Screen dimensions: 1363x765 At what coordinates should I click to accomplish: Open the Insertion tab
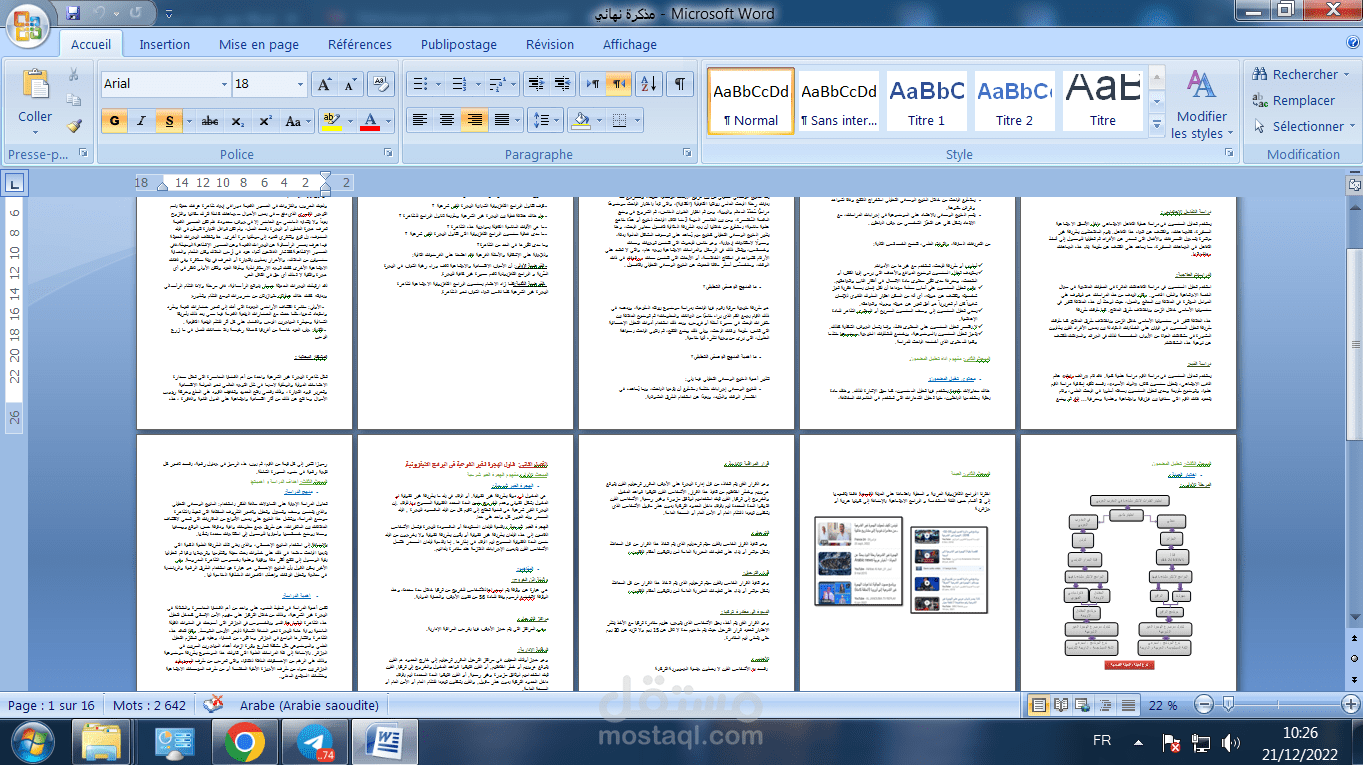(165, 44)
